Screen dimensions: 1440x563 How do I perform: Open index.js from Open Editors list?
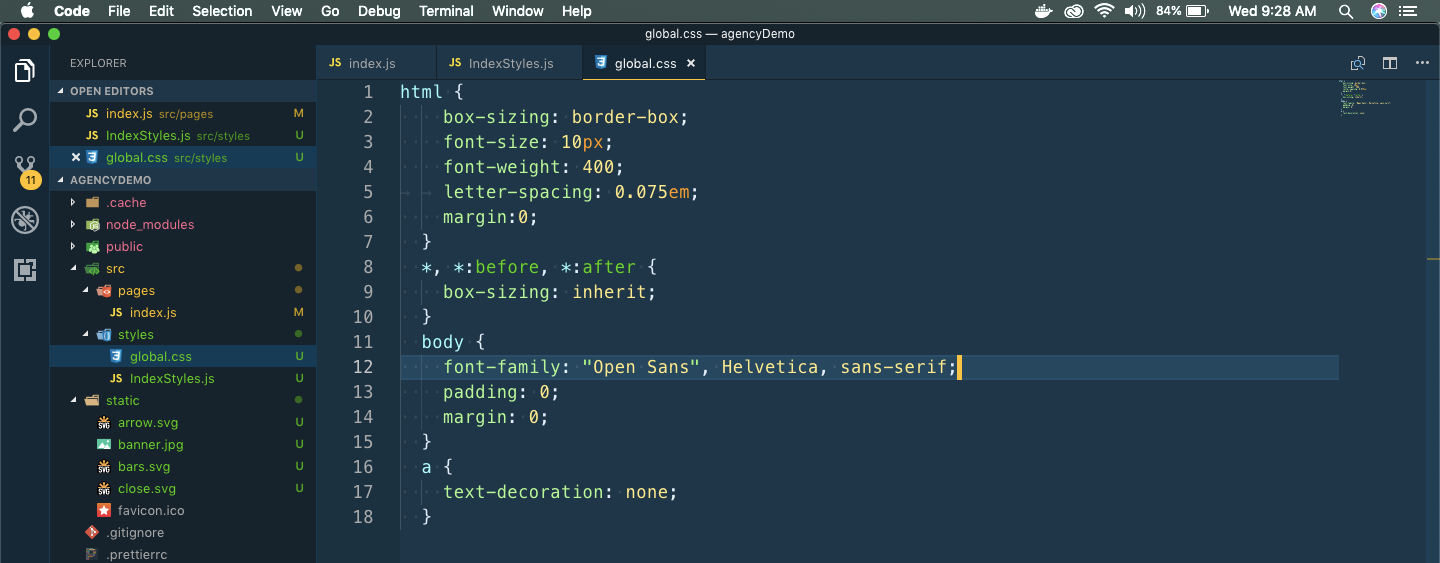183,113
